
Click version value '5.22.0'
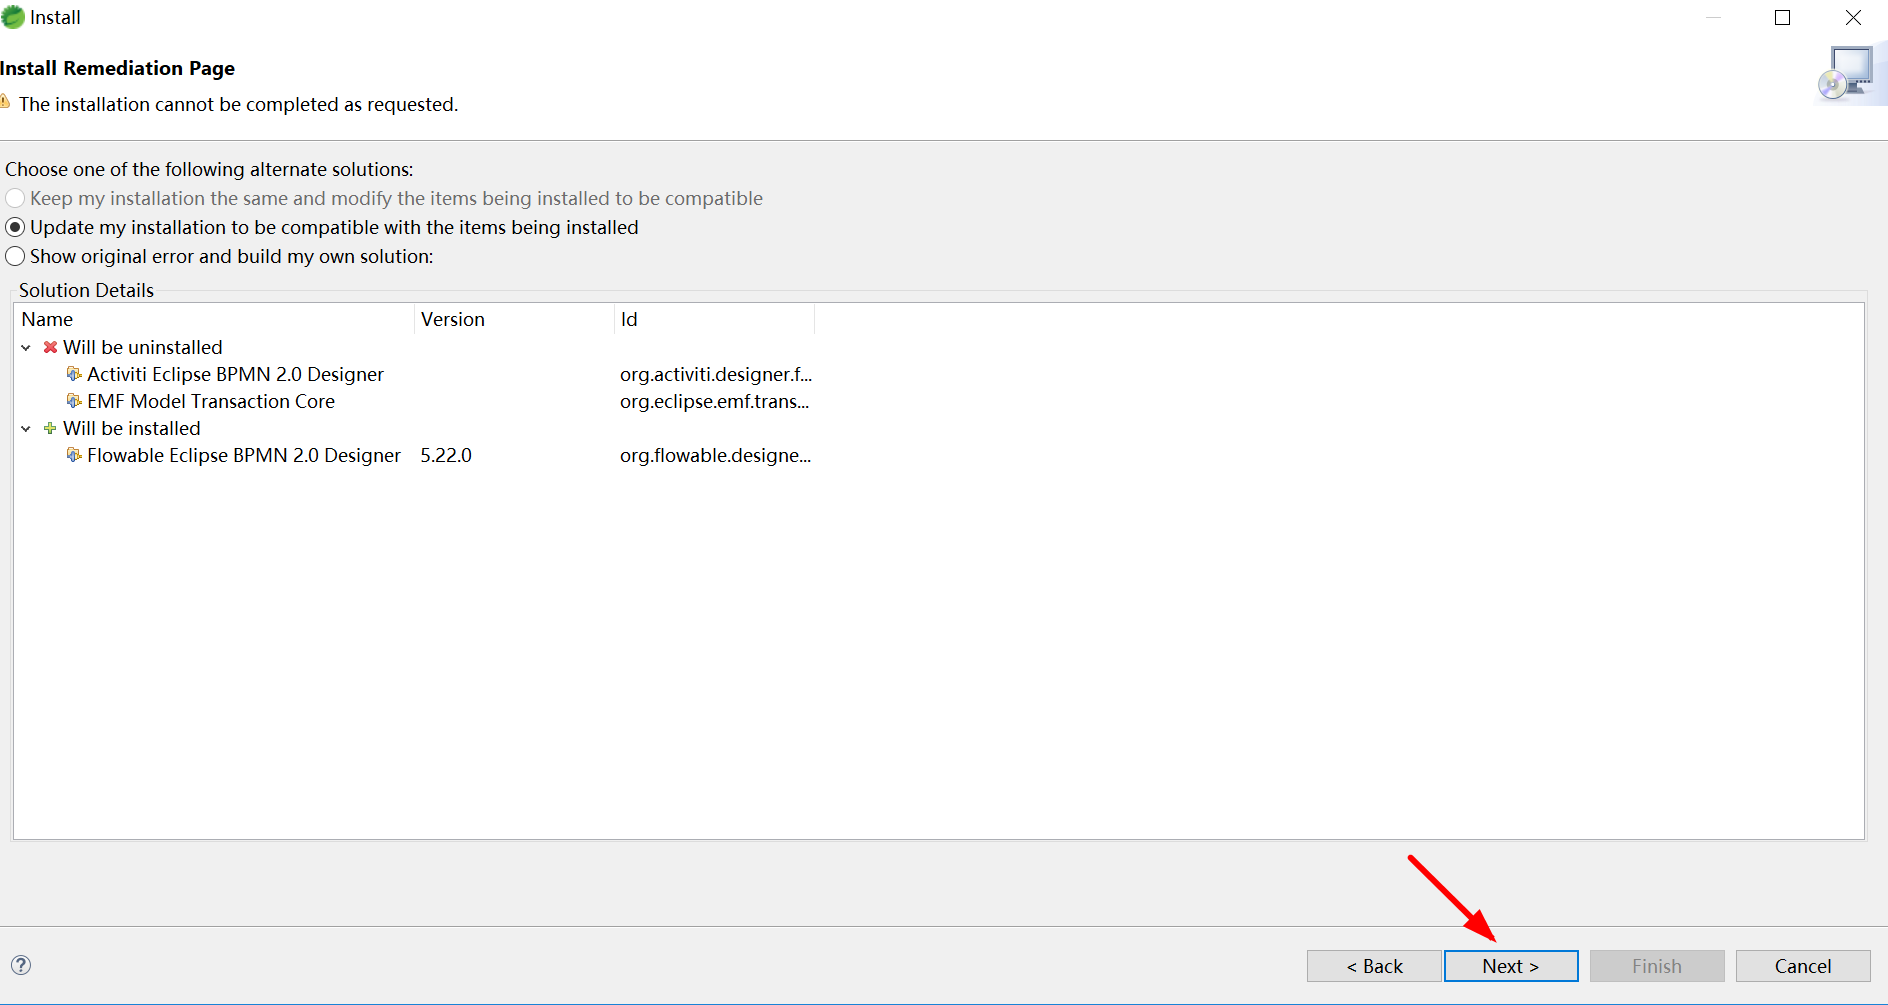(446, 455)
